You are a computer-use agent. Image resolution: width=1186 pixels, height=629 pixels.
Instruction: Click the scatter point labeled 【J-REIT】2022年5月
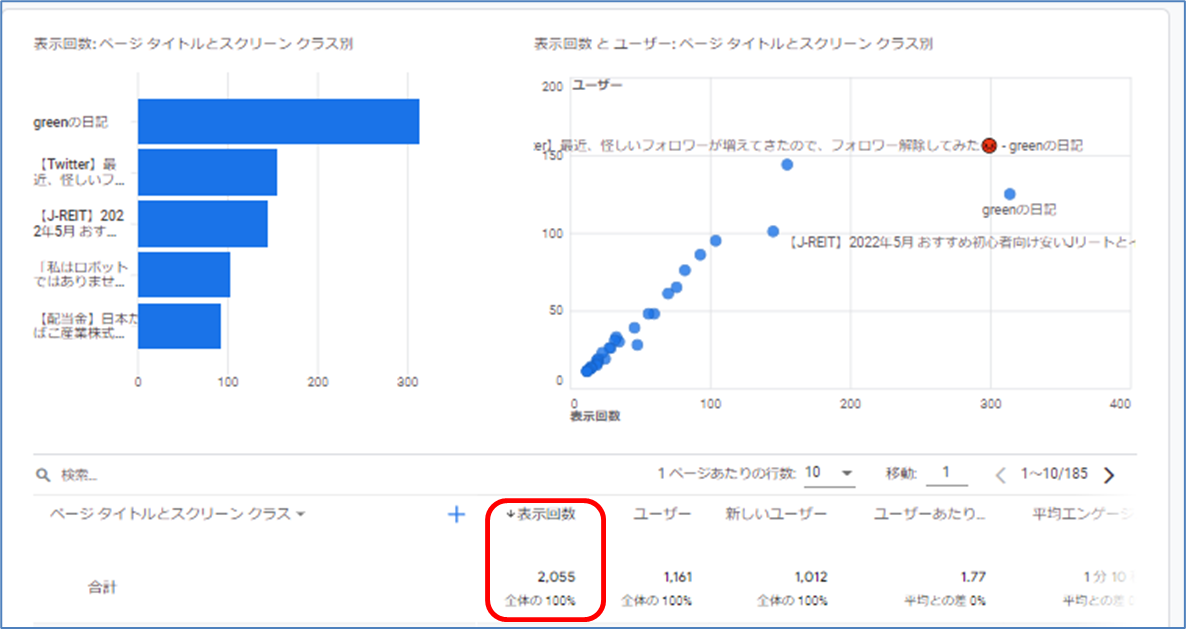coord(773,231)
